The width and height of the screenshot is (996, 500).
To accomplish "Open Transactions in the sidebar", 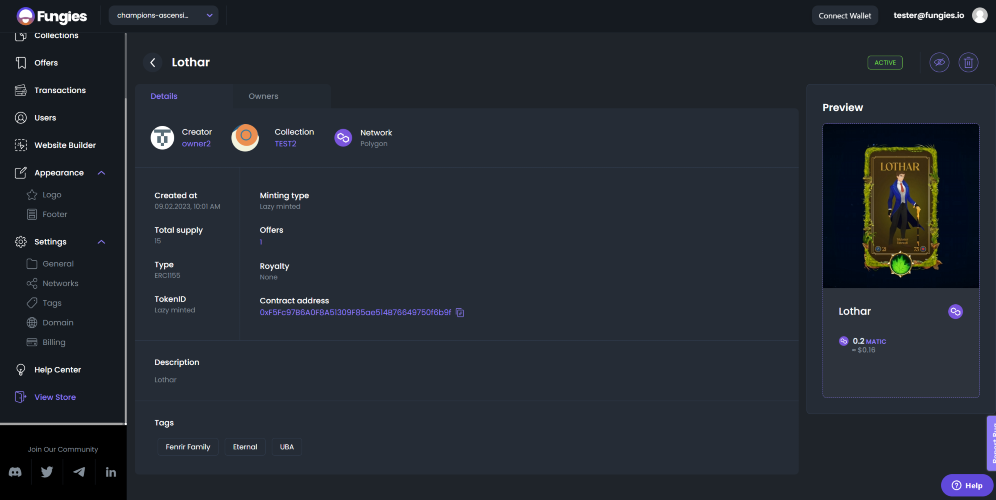I will click(x=60, y=90).
